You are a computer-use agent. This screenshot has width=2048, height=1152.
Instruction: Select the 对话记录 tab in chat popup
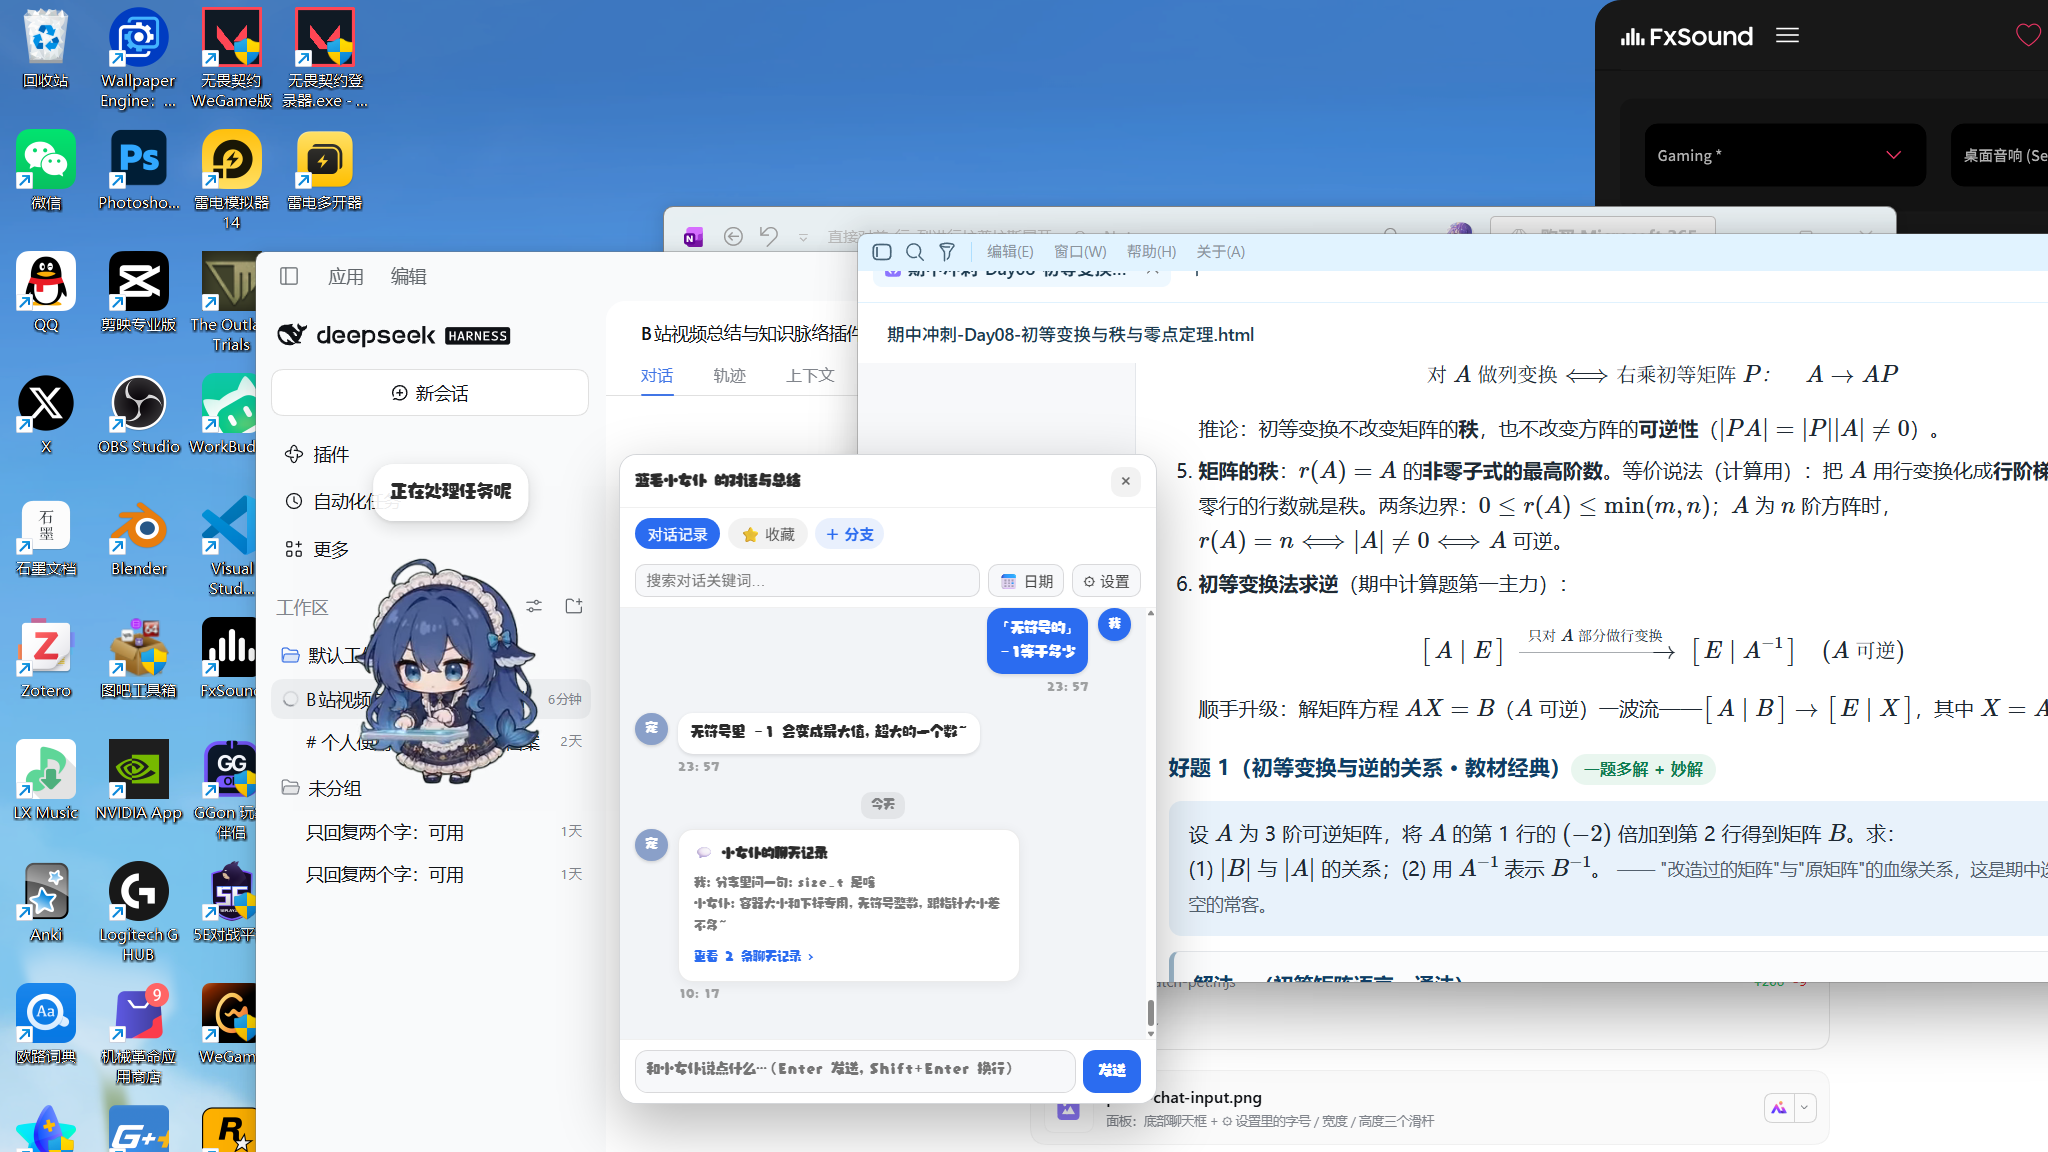tap(677, 534)
